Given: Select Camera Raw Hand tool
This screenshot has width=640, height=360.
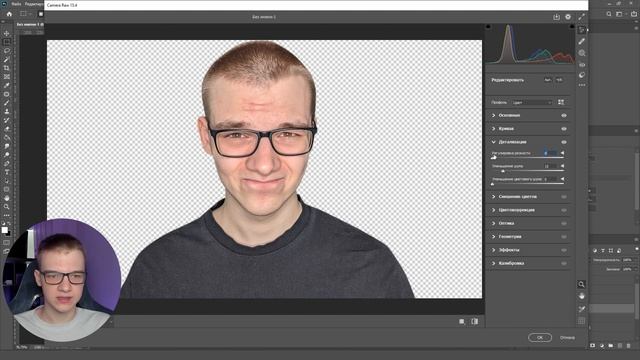Looking at the screenshot, I should click(x=582, y=296).
